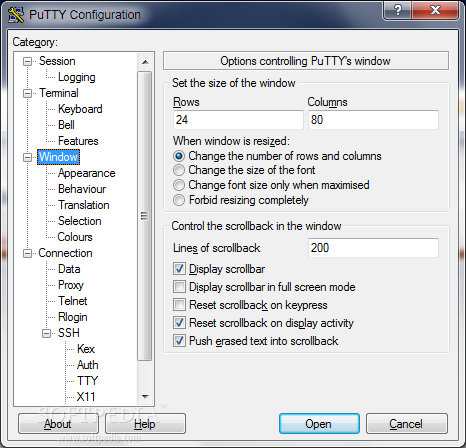Uncheck 'Push erased text into scrollback'
The image size is (466, 448).
[x=179, y=341]
